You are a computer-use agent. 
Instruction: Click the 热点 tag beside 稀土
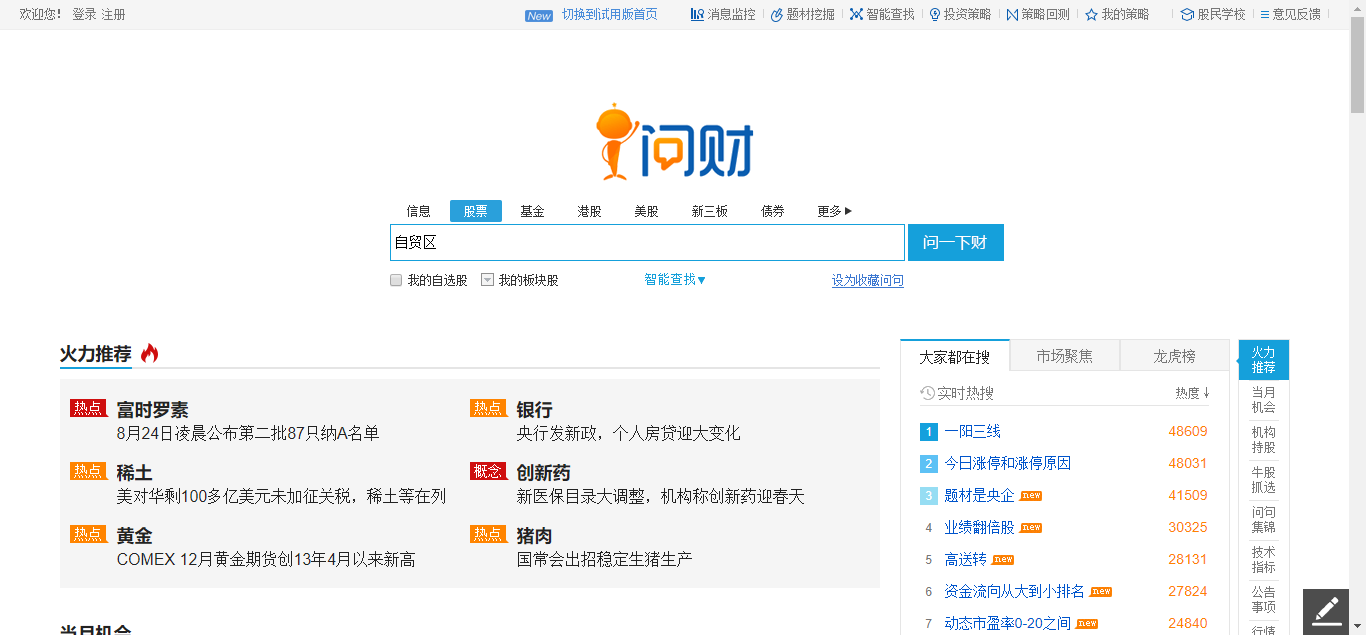[x=88, y=471]
